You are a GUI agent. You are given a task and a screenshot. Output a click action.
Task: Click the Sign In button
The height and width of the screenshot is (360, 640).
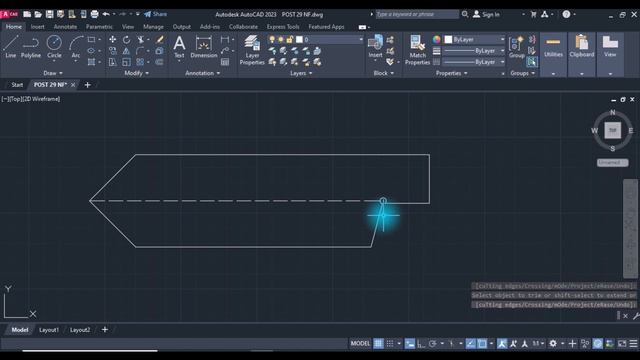click(x=486, y=14)
